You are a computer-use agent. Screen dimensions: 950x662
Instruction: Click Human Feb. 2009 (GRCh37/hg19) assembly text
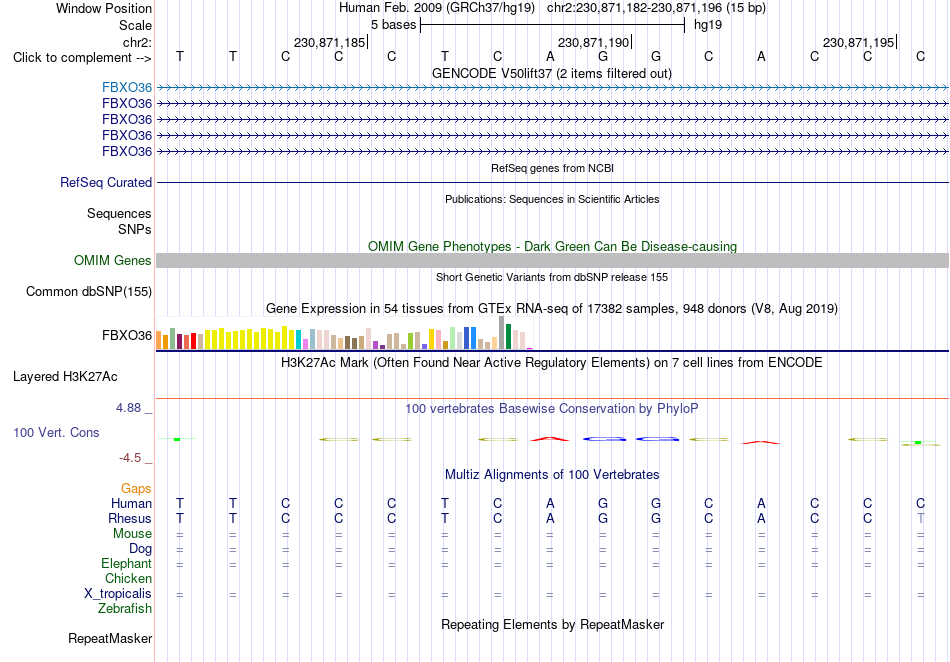coord(437,8)
